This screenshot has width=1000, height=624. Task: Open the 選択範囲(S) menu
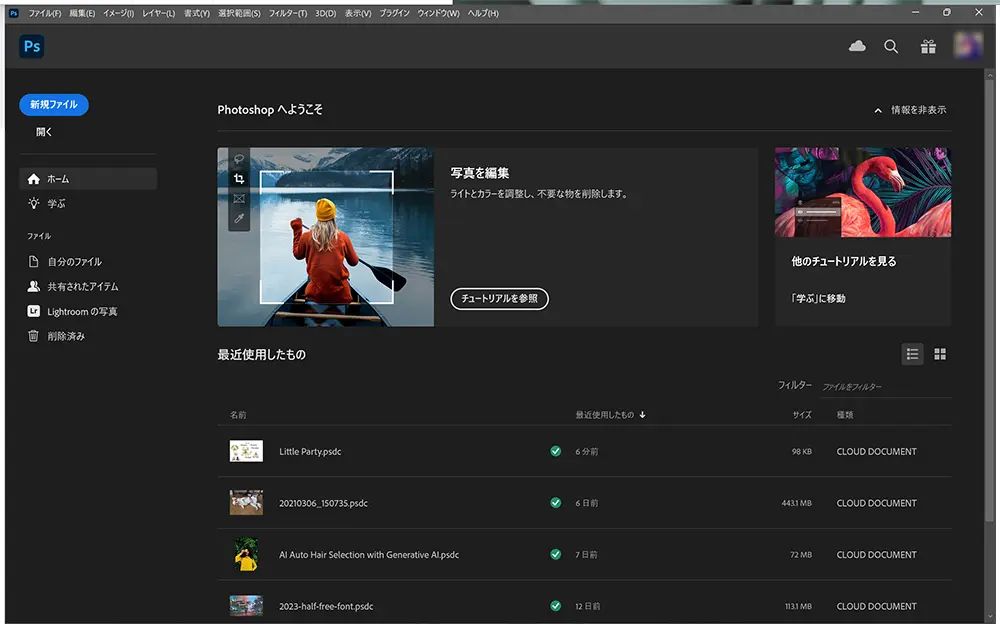[239, 13]
